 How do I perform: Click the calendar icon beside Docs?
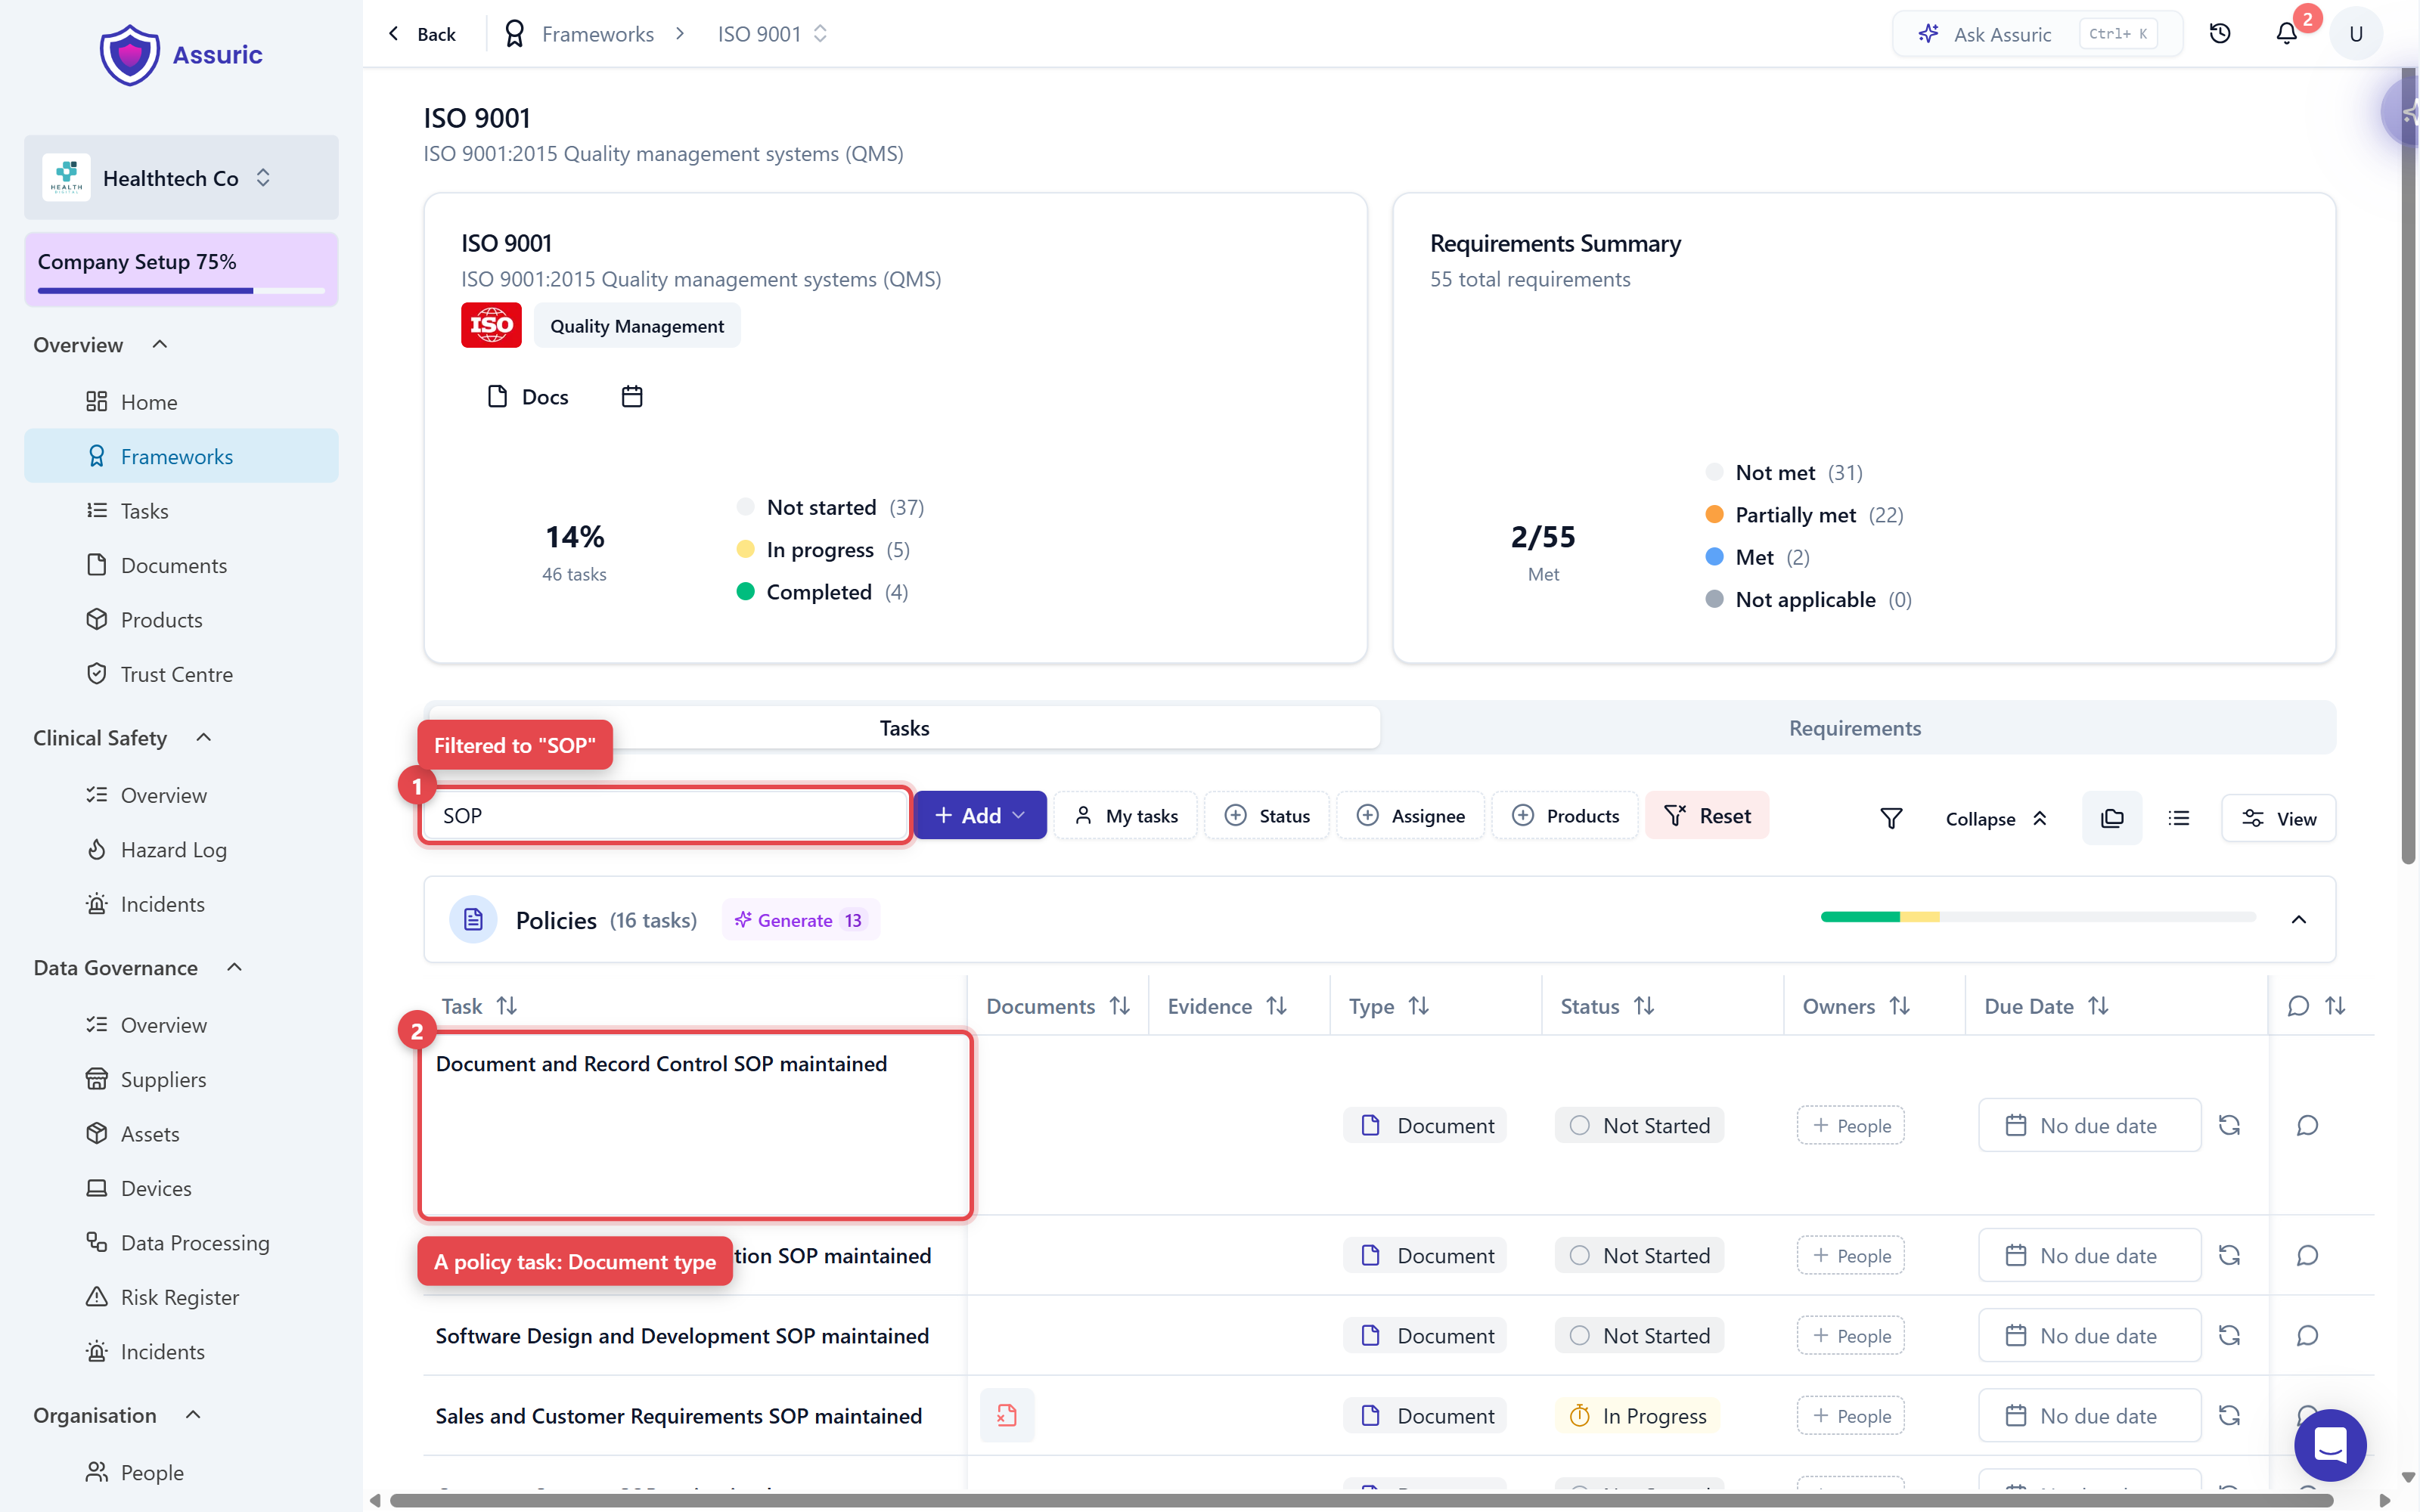[632, 397]
